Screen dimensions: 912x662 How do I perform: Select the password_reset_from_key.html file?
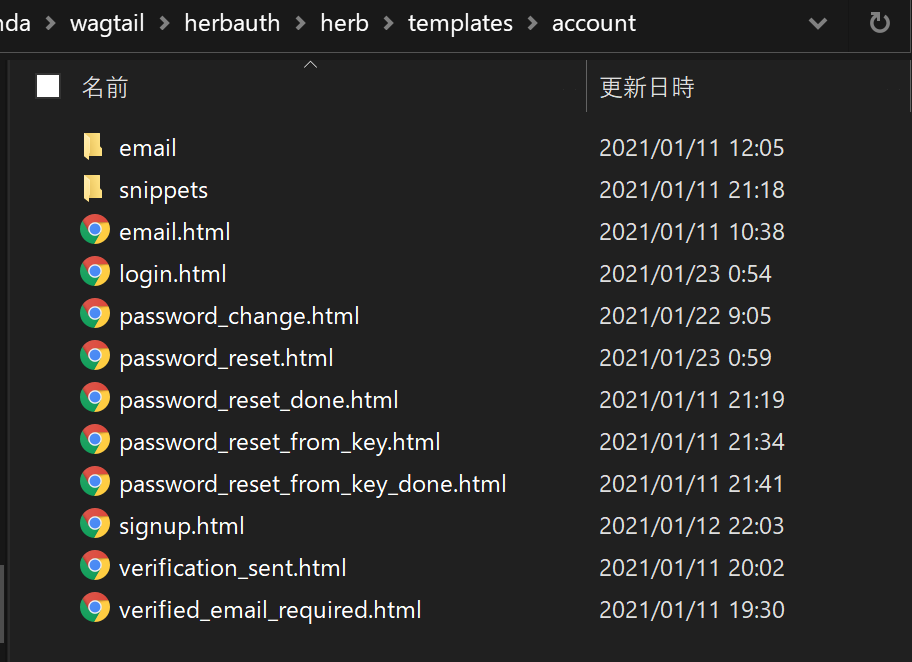(279, 441)
